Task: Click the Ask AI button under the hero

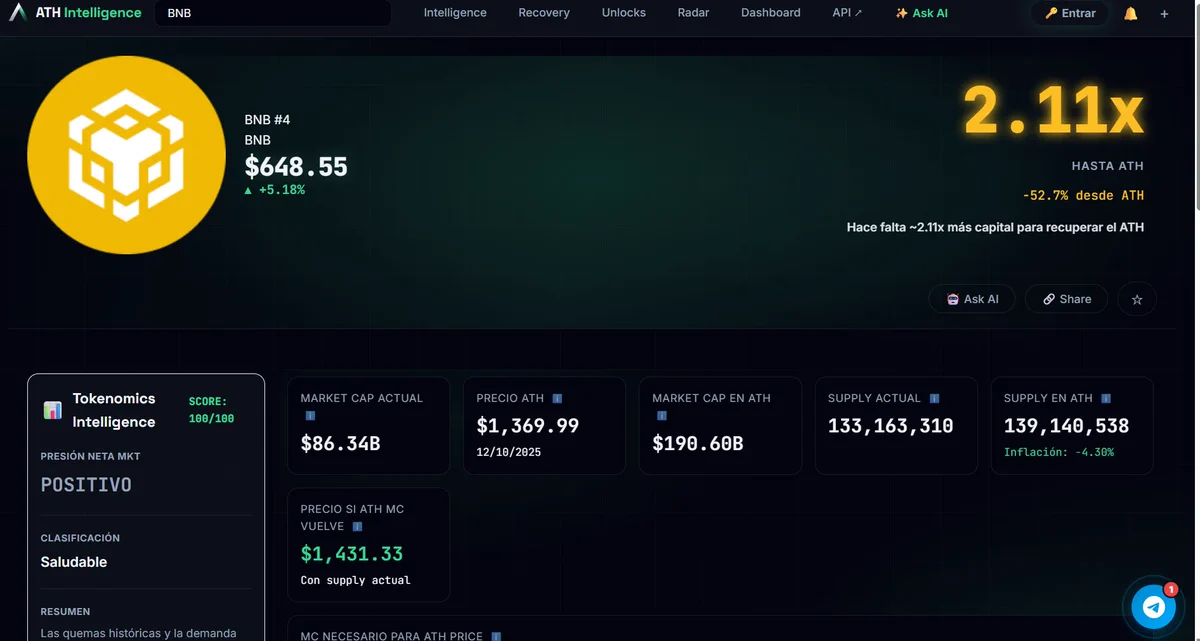Action: coord(972,299)
